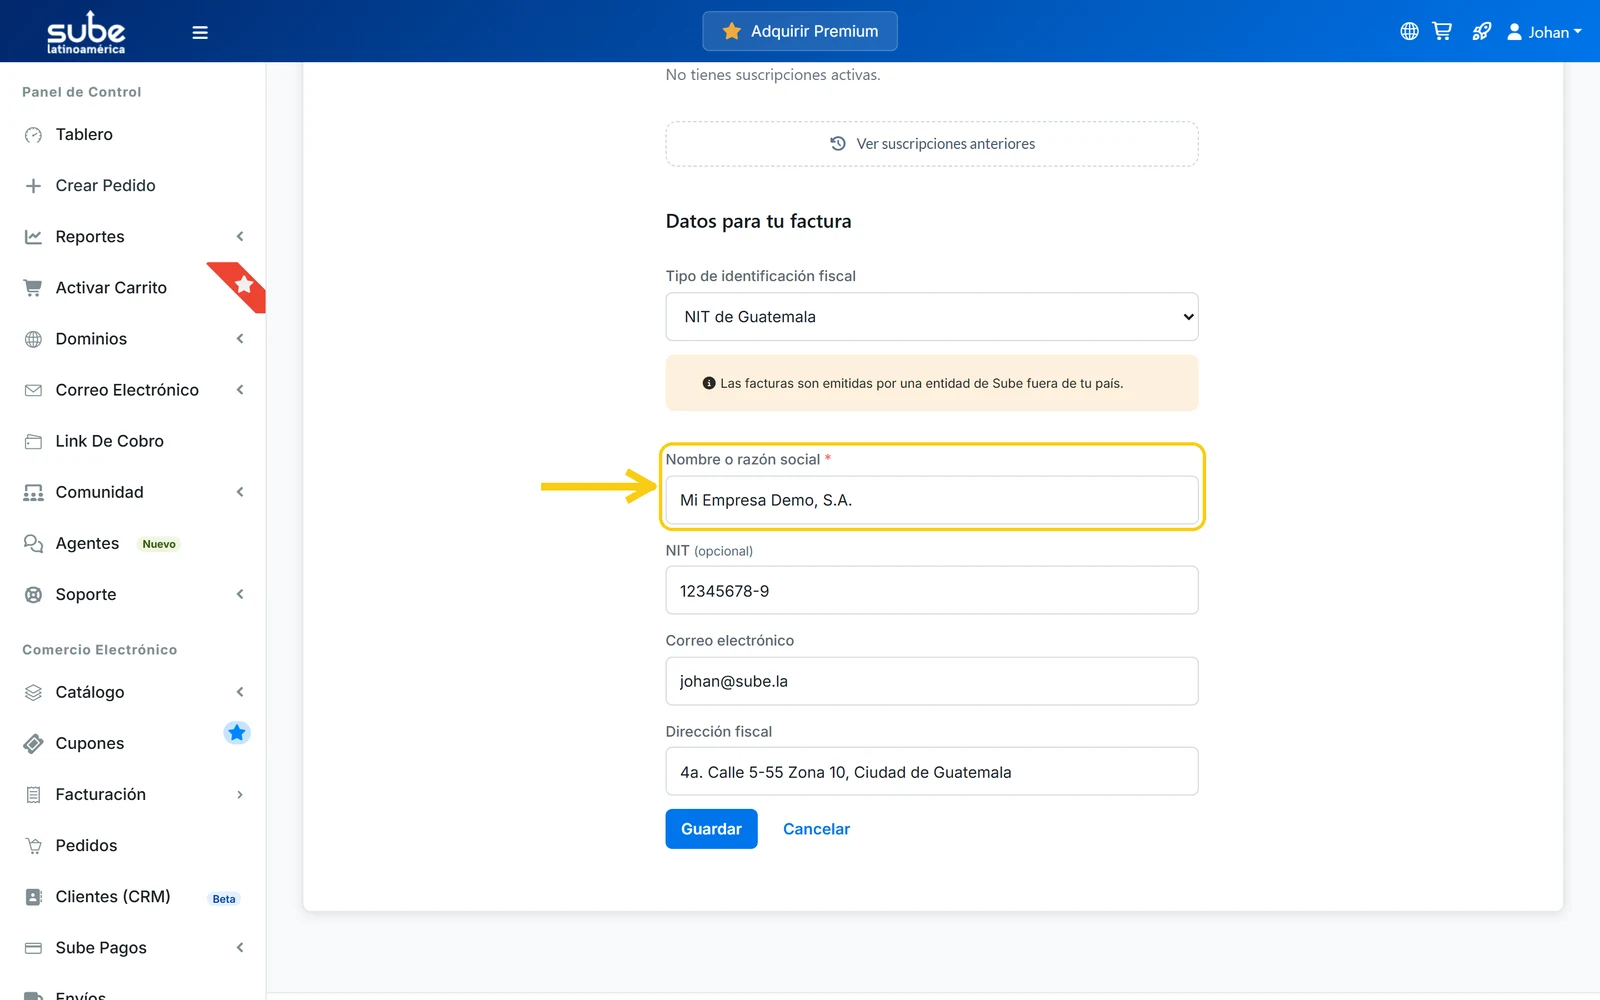This screenshot has width=1600, height=1000.
Task: Click the Activar Carrito cart icon
Action: [x=33, y=288]
